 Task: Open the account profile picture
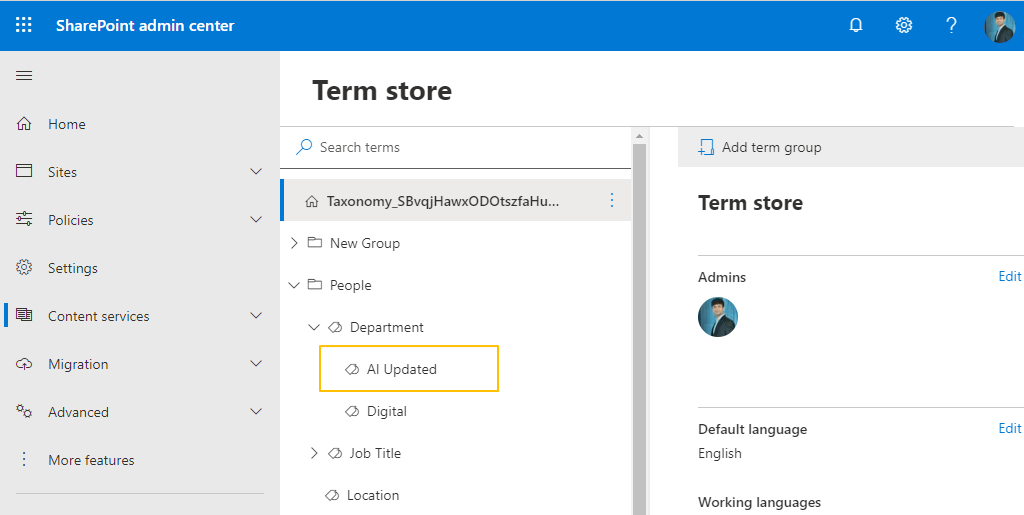(x=999, y=26)
